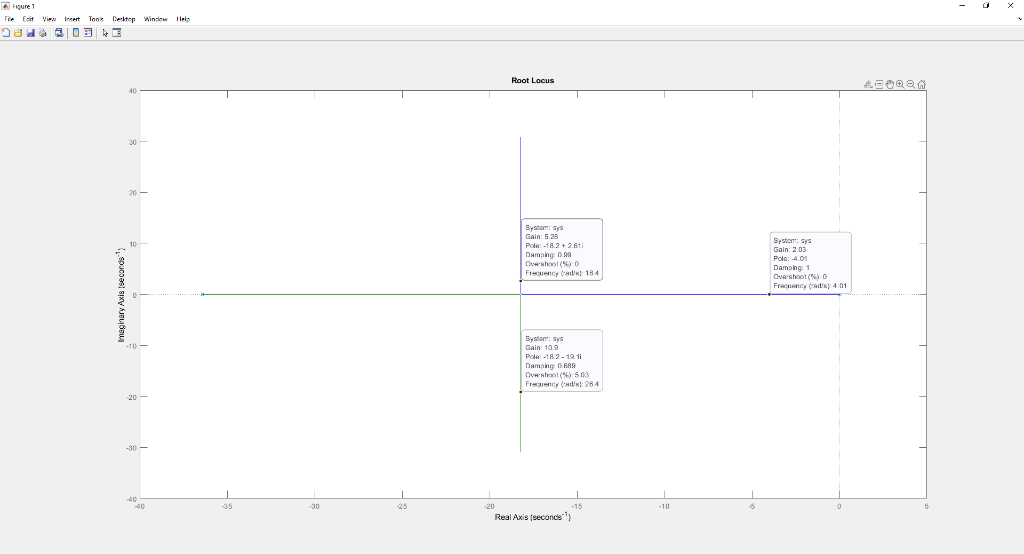Open the Tools menu
This screenshot has height=554, width=1024.
(96, 19)
